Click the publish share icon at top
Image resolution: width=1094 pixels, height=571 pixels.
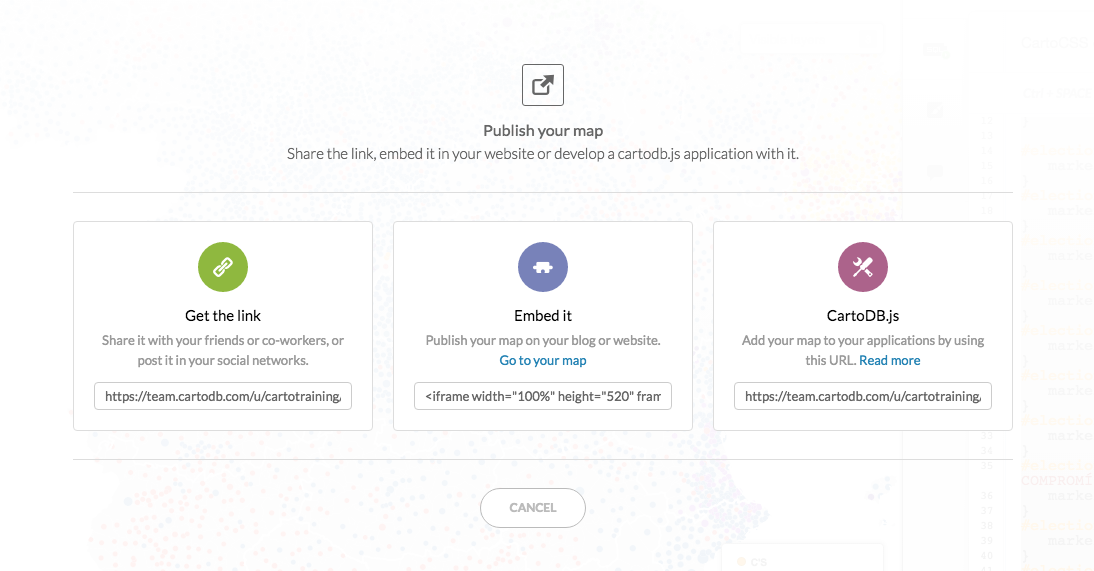[x=543, y=85]
